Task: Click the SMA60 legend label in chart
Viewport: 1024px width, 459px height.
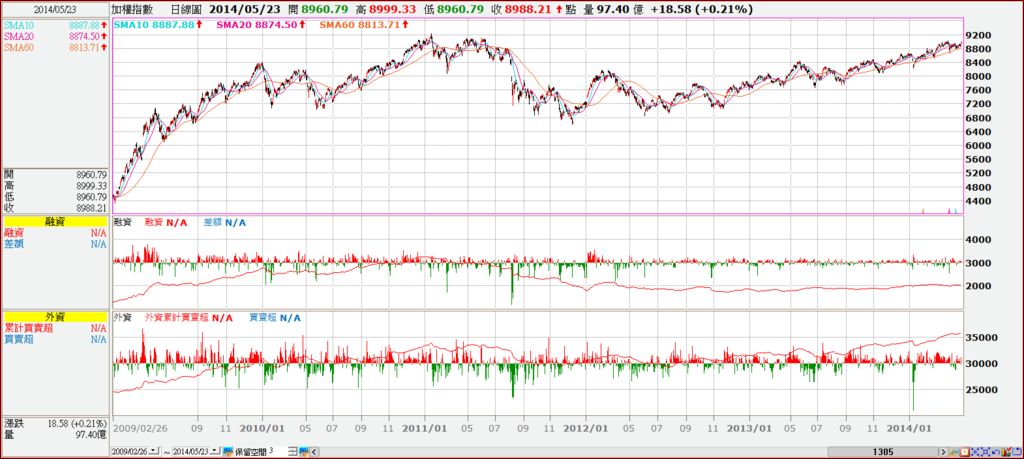Action: pos(337,24)
